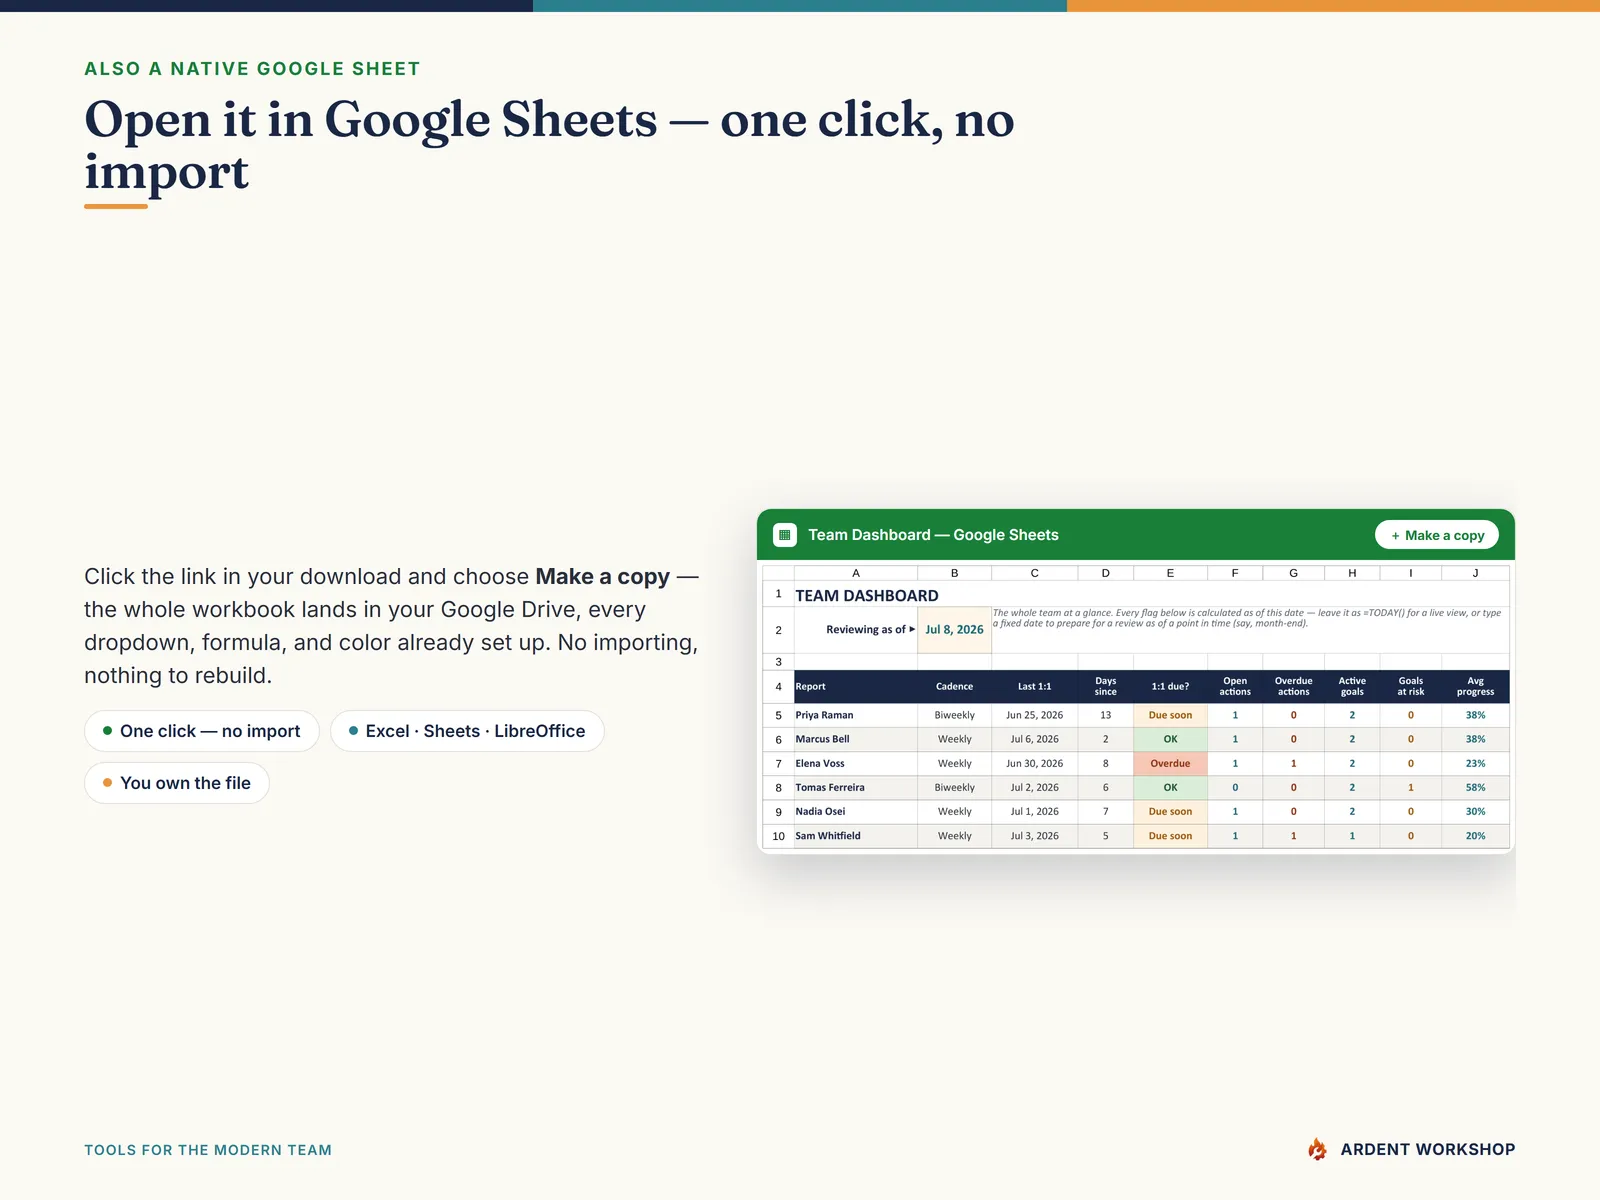The height and width of the screenshot is (1200, 1600).
Task: Click the 'Last 1:1' column heading
Action: pos(1034,687)
